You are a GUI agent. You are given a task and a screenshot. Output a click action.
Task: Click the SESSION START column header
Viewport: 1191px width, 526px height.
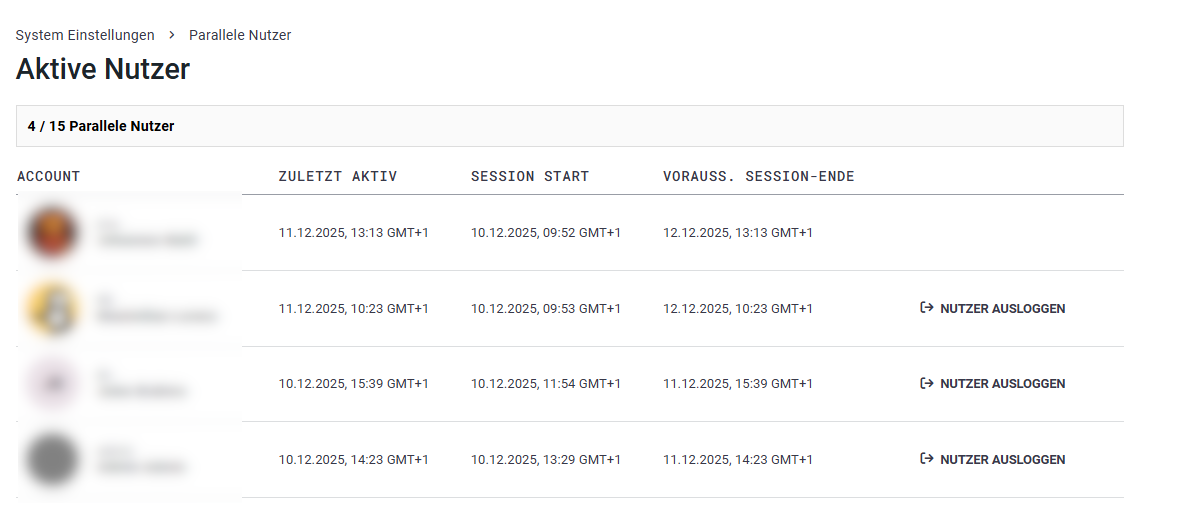click(x=530, y=176)
